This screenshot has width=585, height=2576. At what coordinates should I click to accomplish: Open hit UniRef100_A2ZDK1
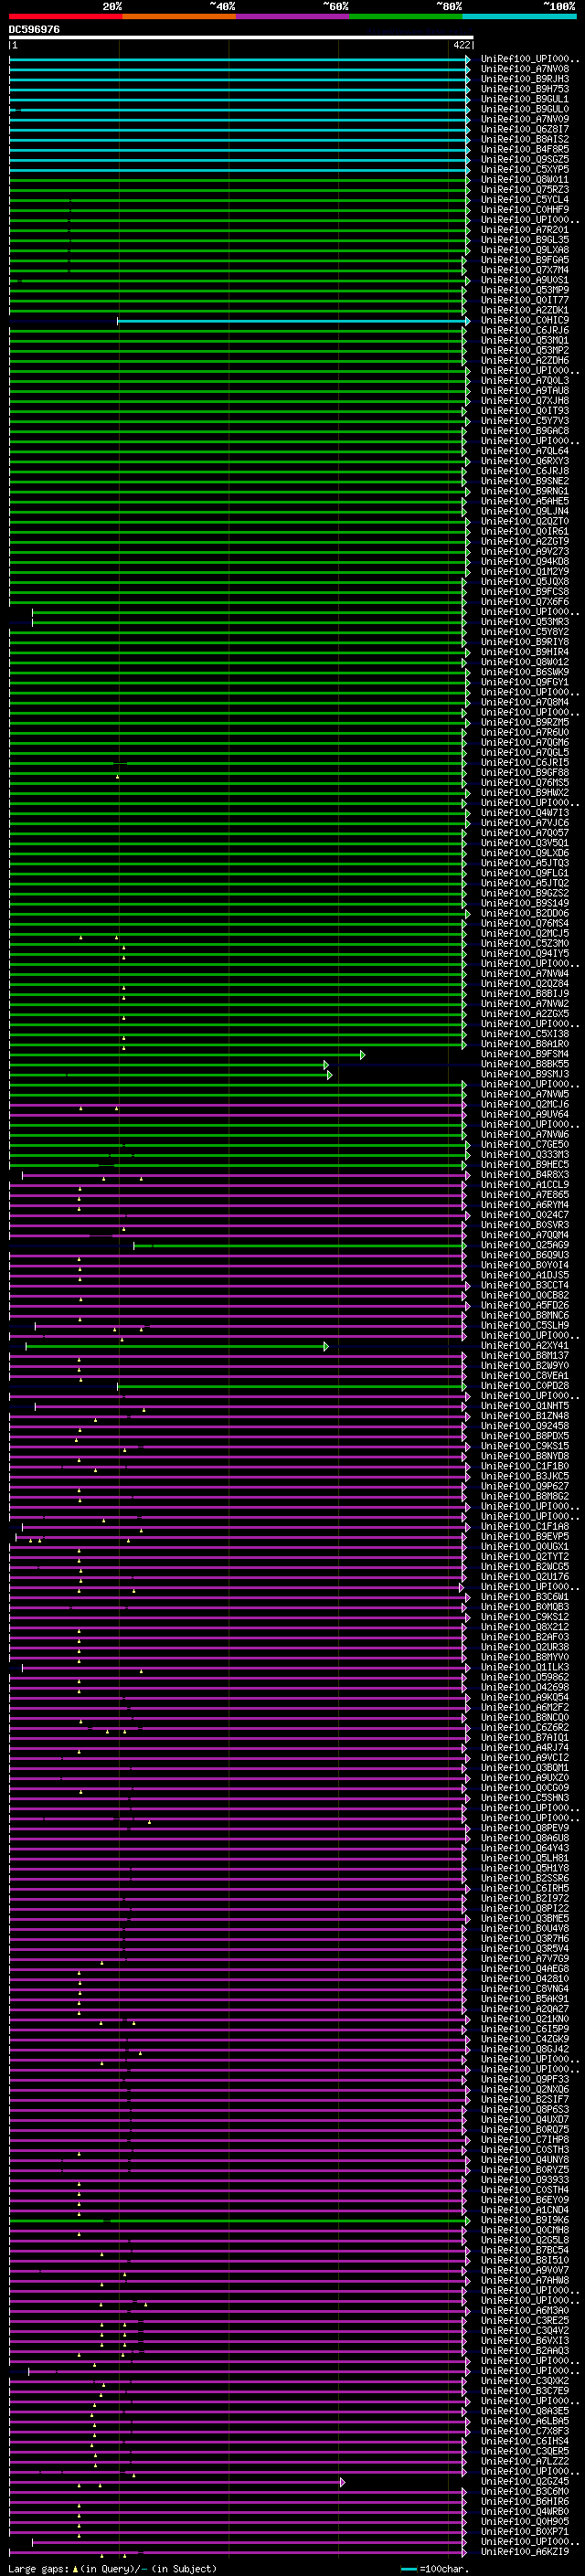point(525,310)
